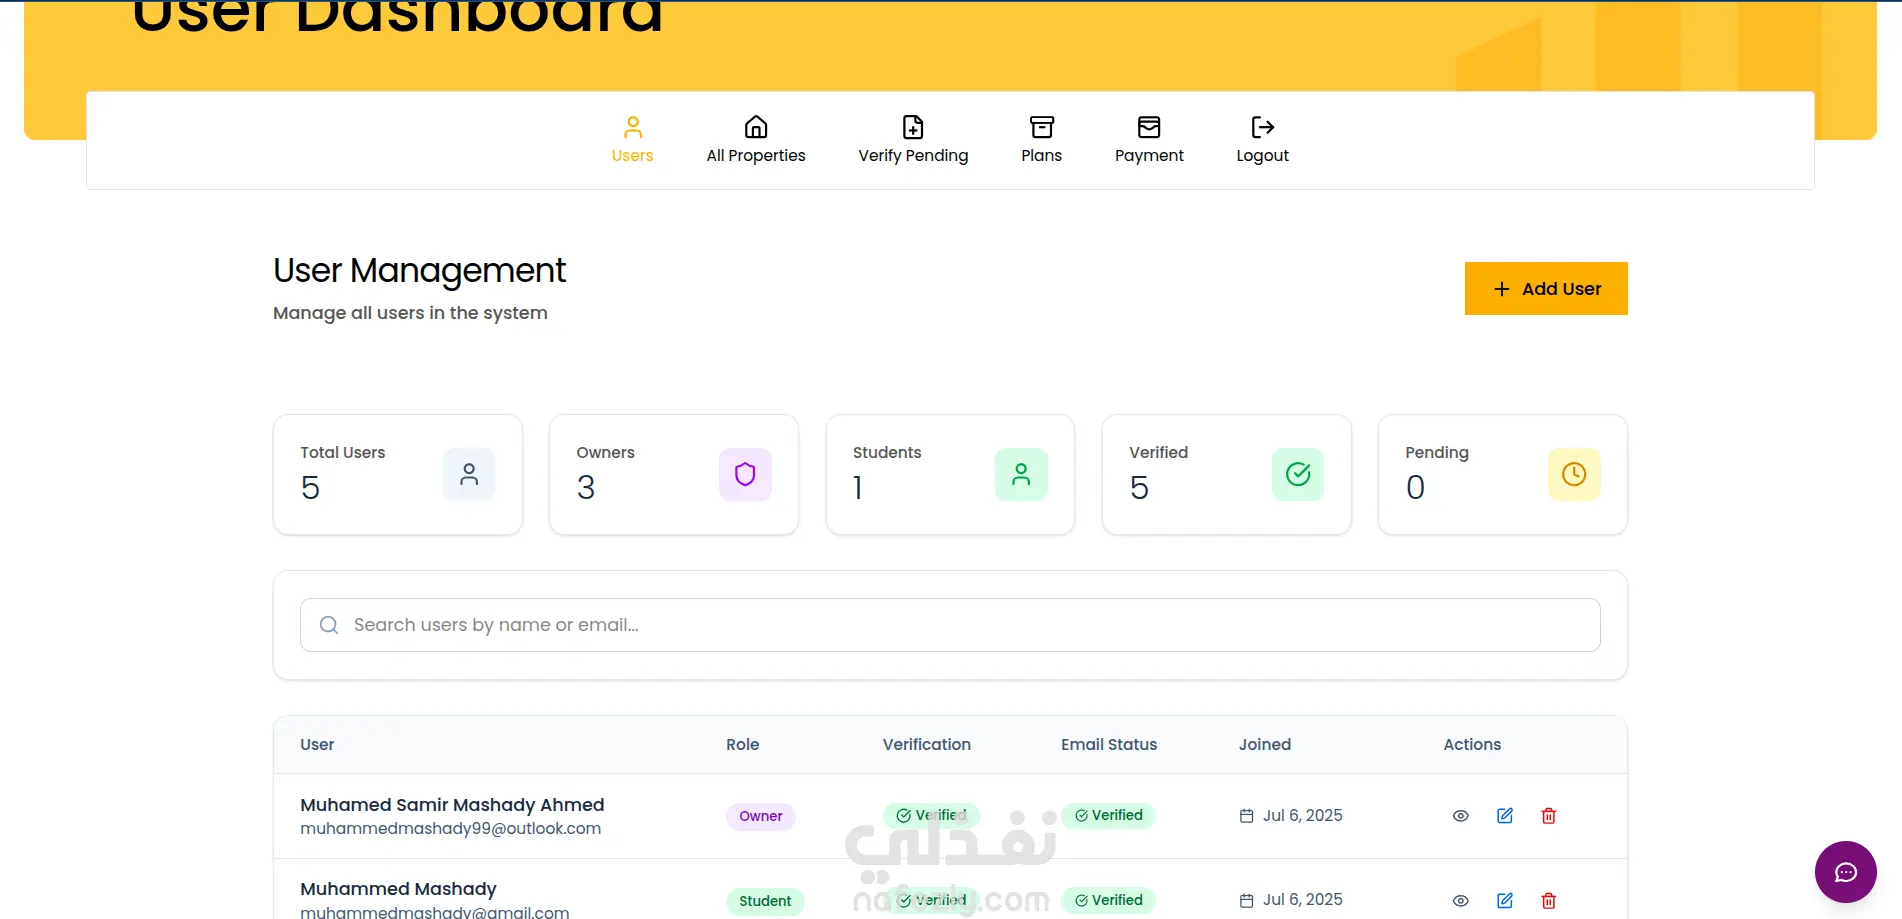Click Jul 6, 2025 date in Student row
Screen dimensions: 1902x919
point(1302,900)
